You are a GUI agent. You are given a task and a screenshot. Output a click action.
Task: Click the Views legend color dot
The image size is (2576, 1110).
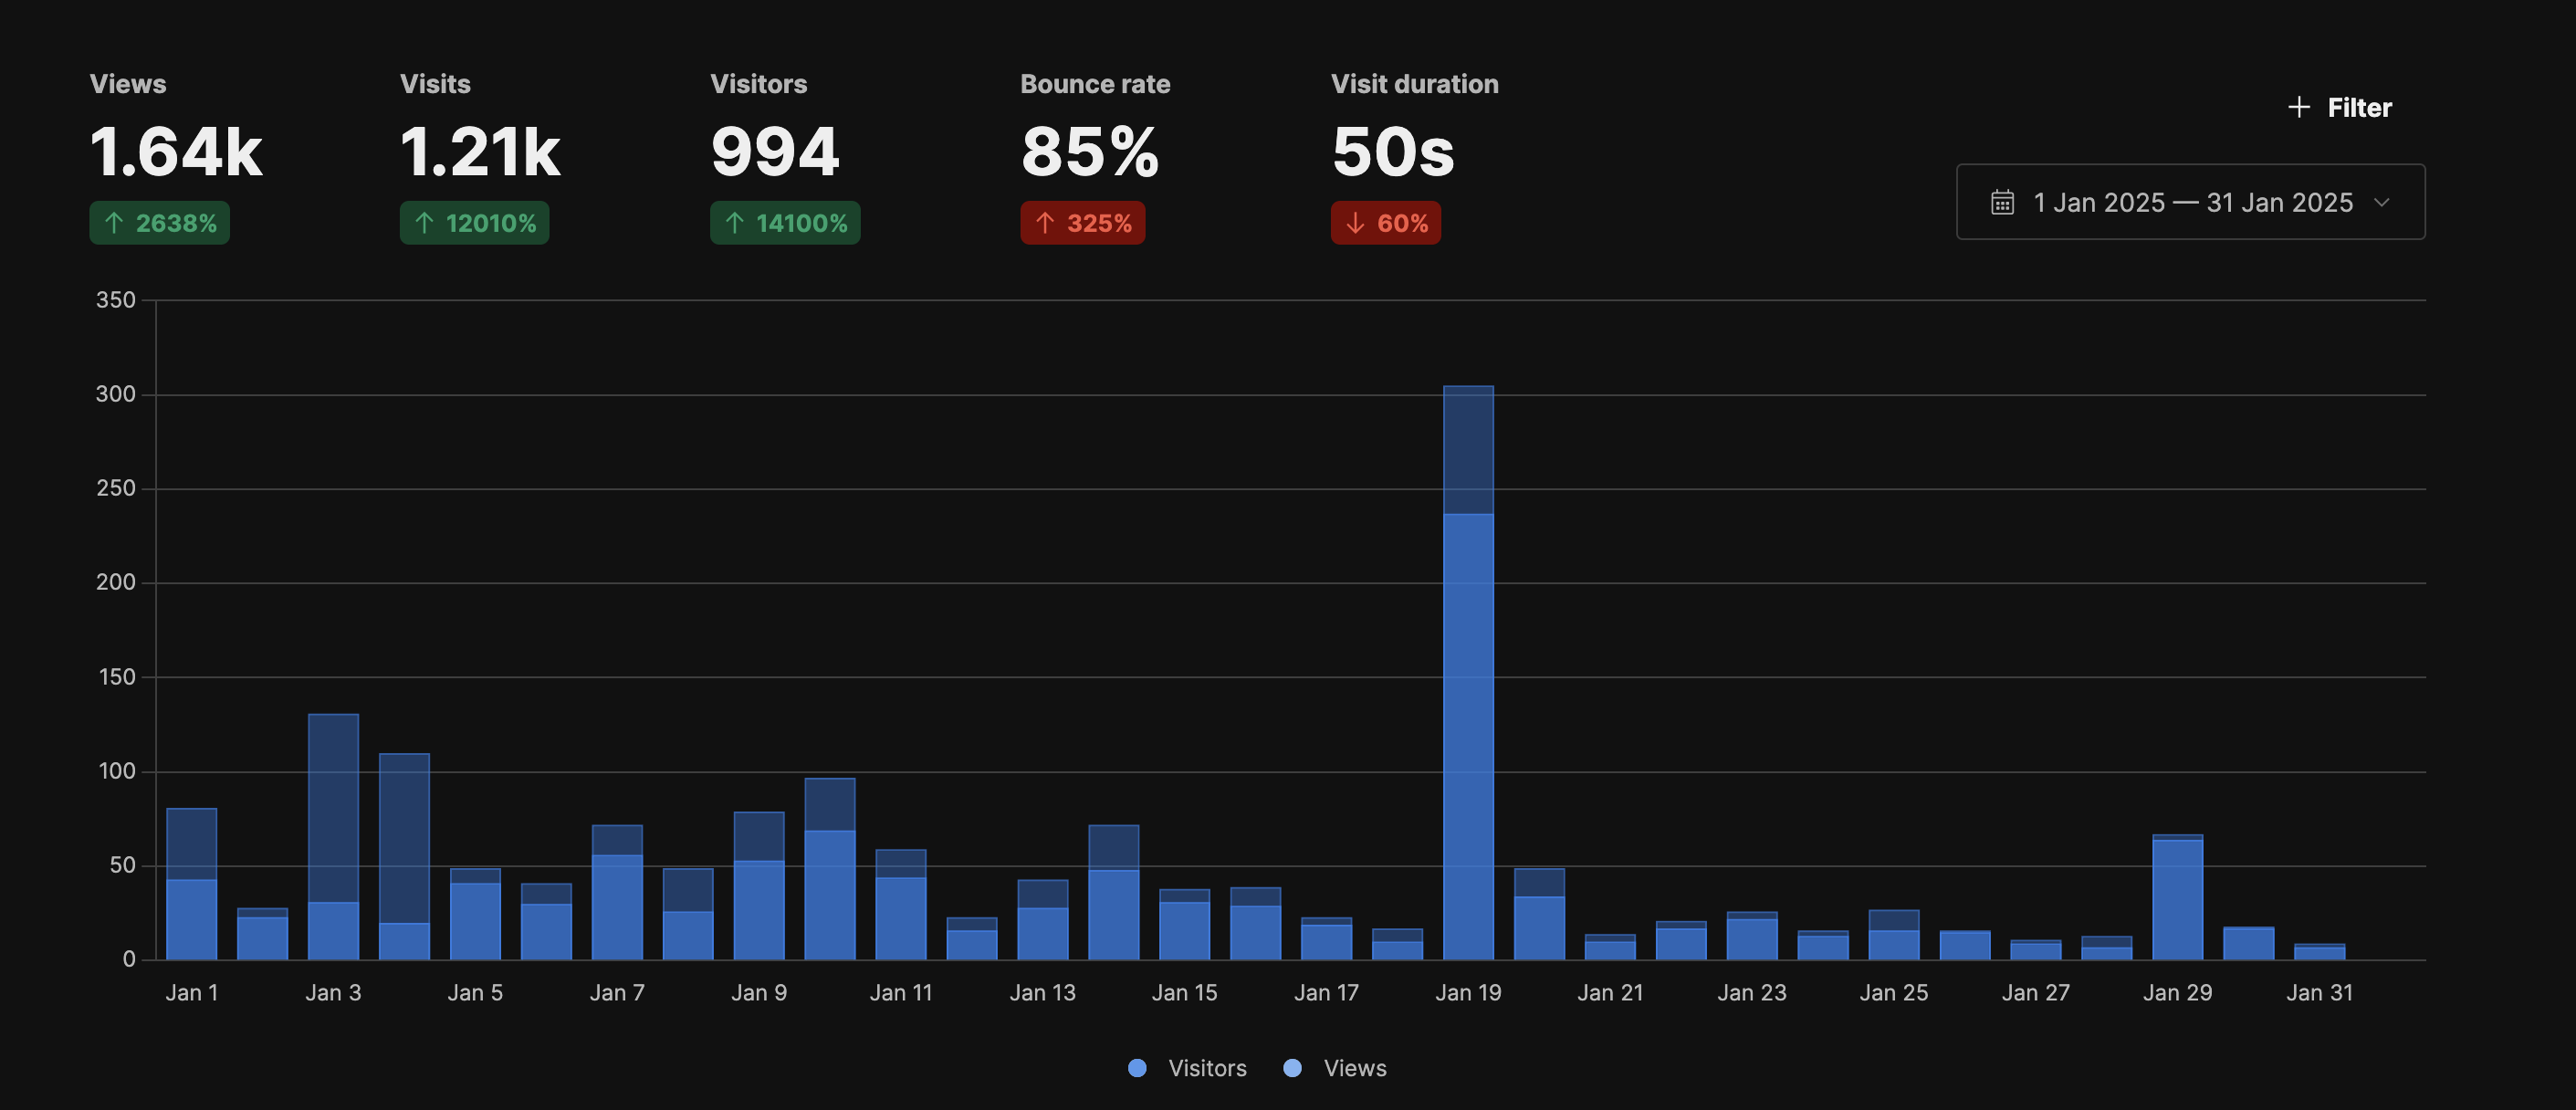[x=1292, y=1068]
